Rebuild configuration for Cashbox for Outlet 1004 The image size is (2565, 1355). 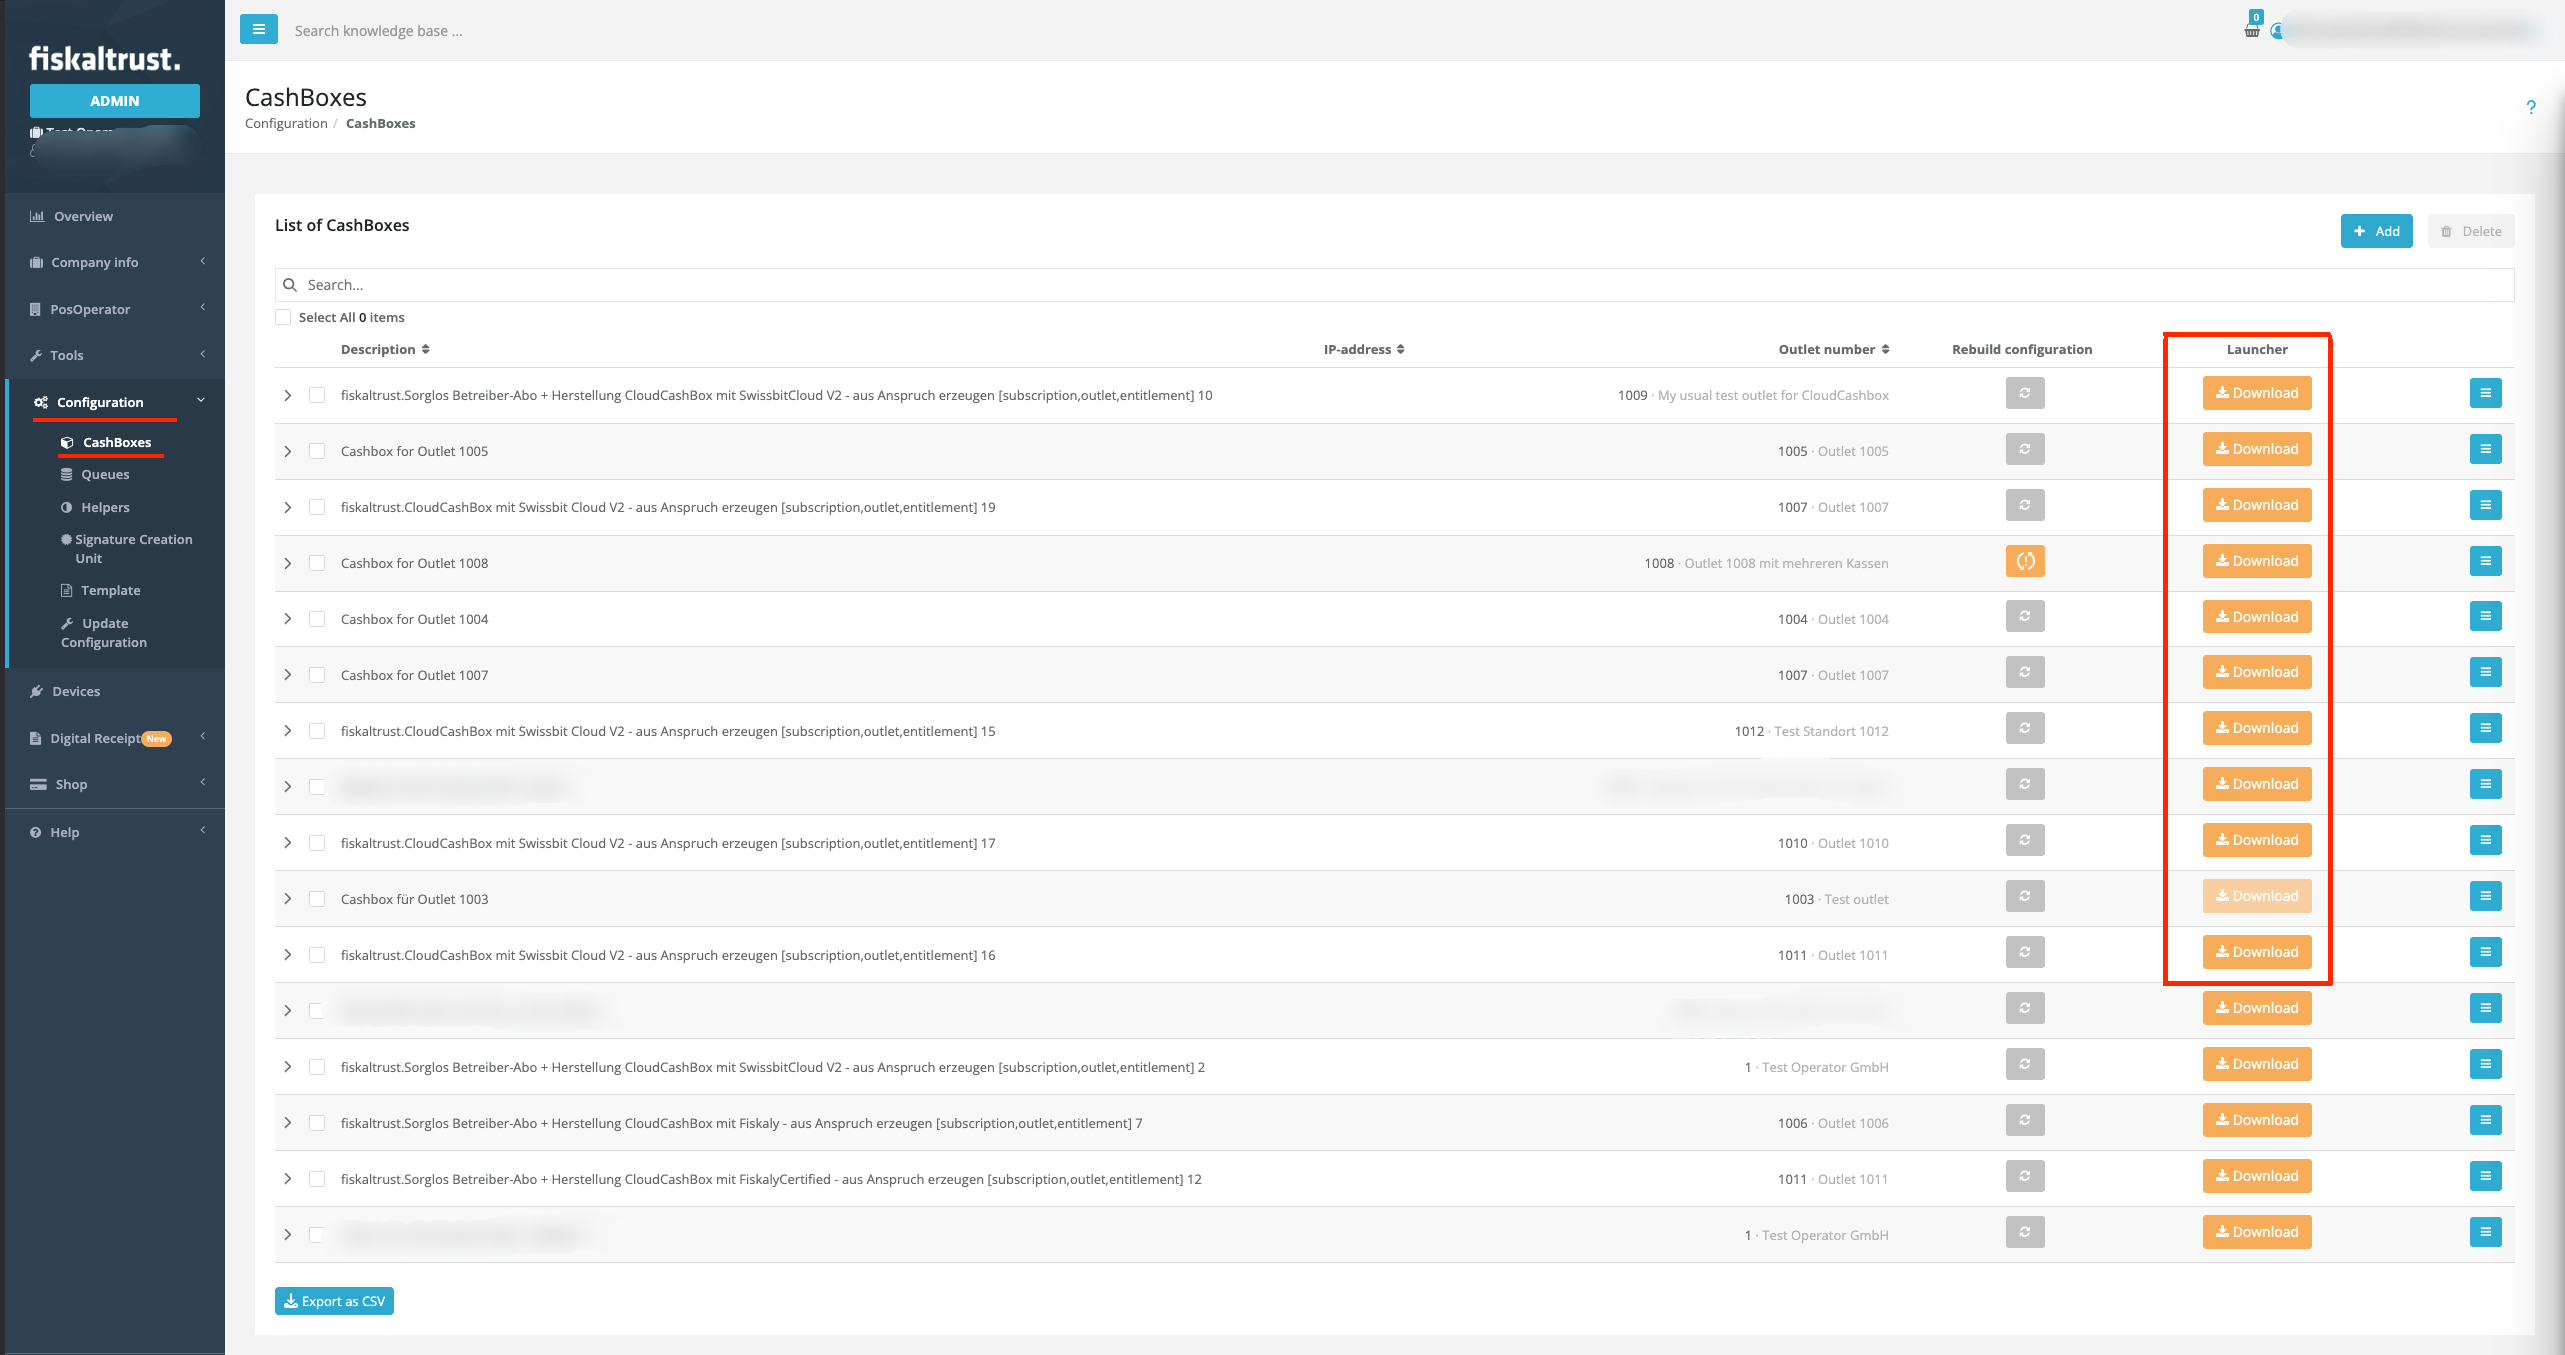[2024, 617]
